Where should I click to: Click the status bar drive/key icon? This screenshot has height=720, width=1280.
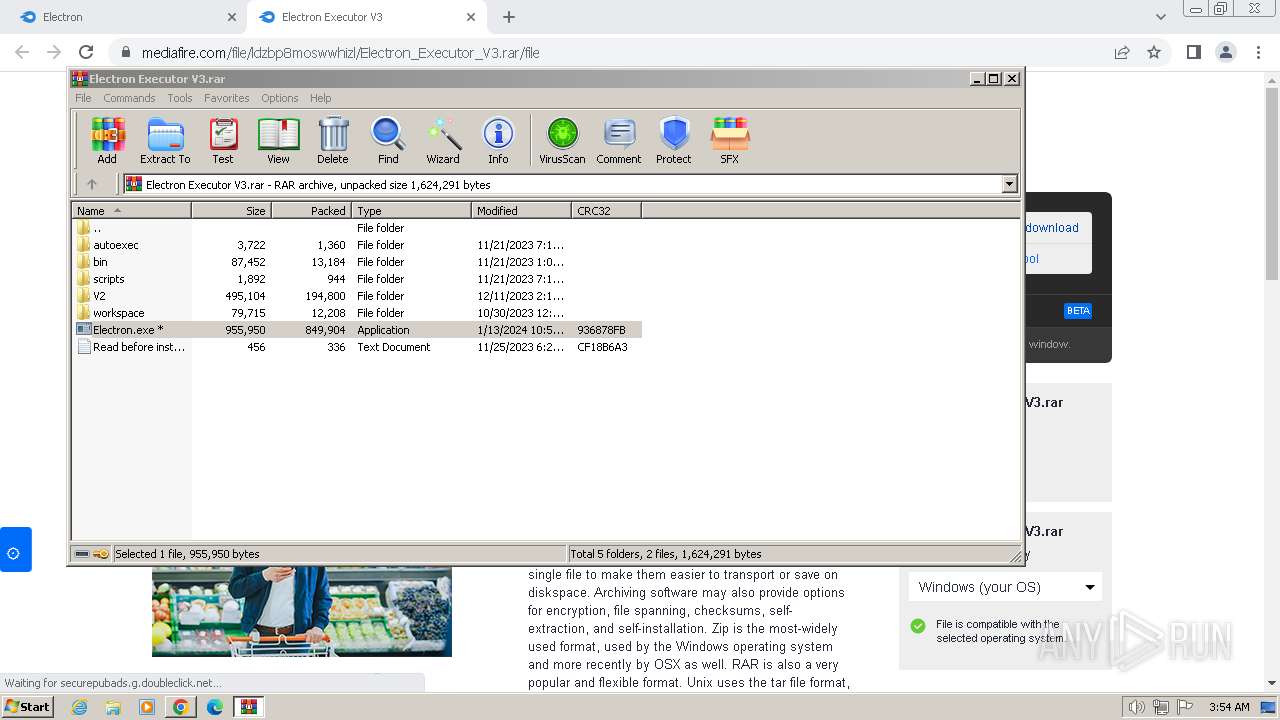tap(91, 554)
